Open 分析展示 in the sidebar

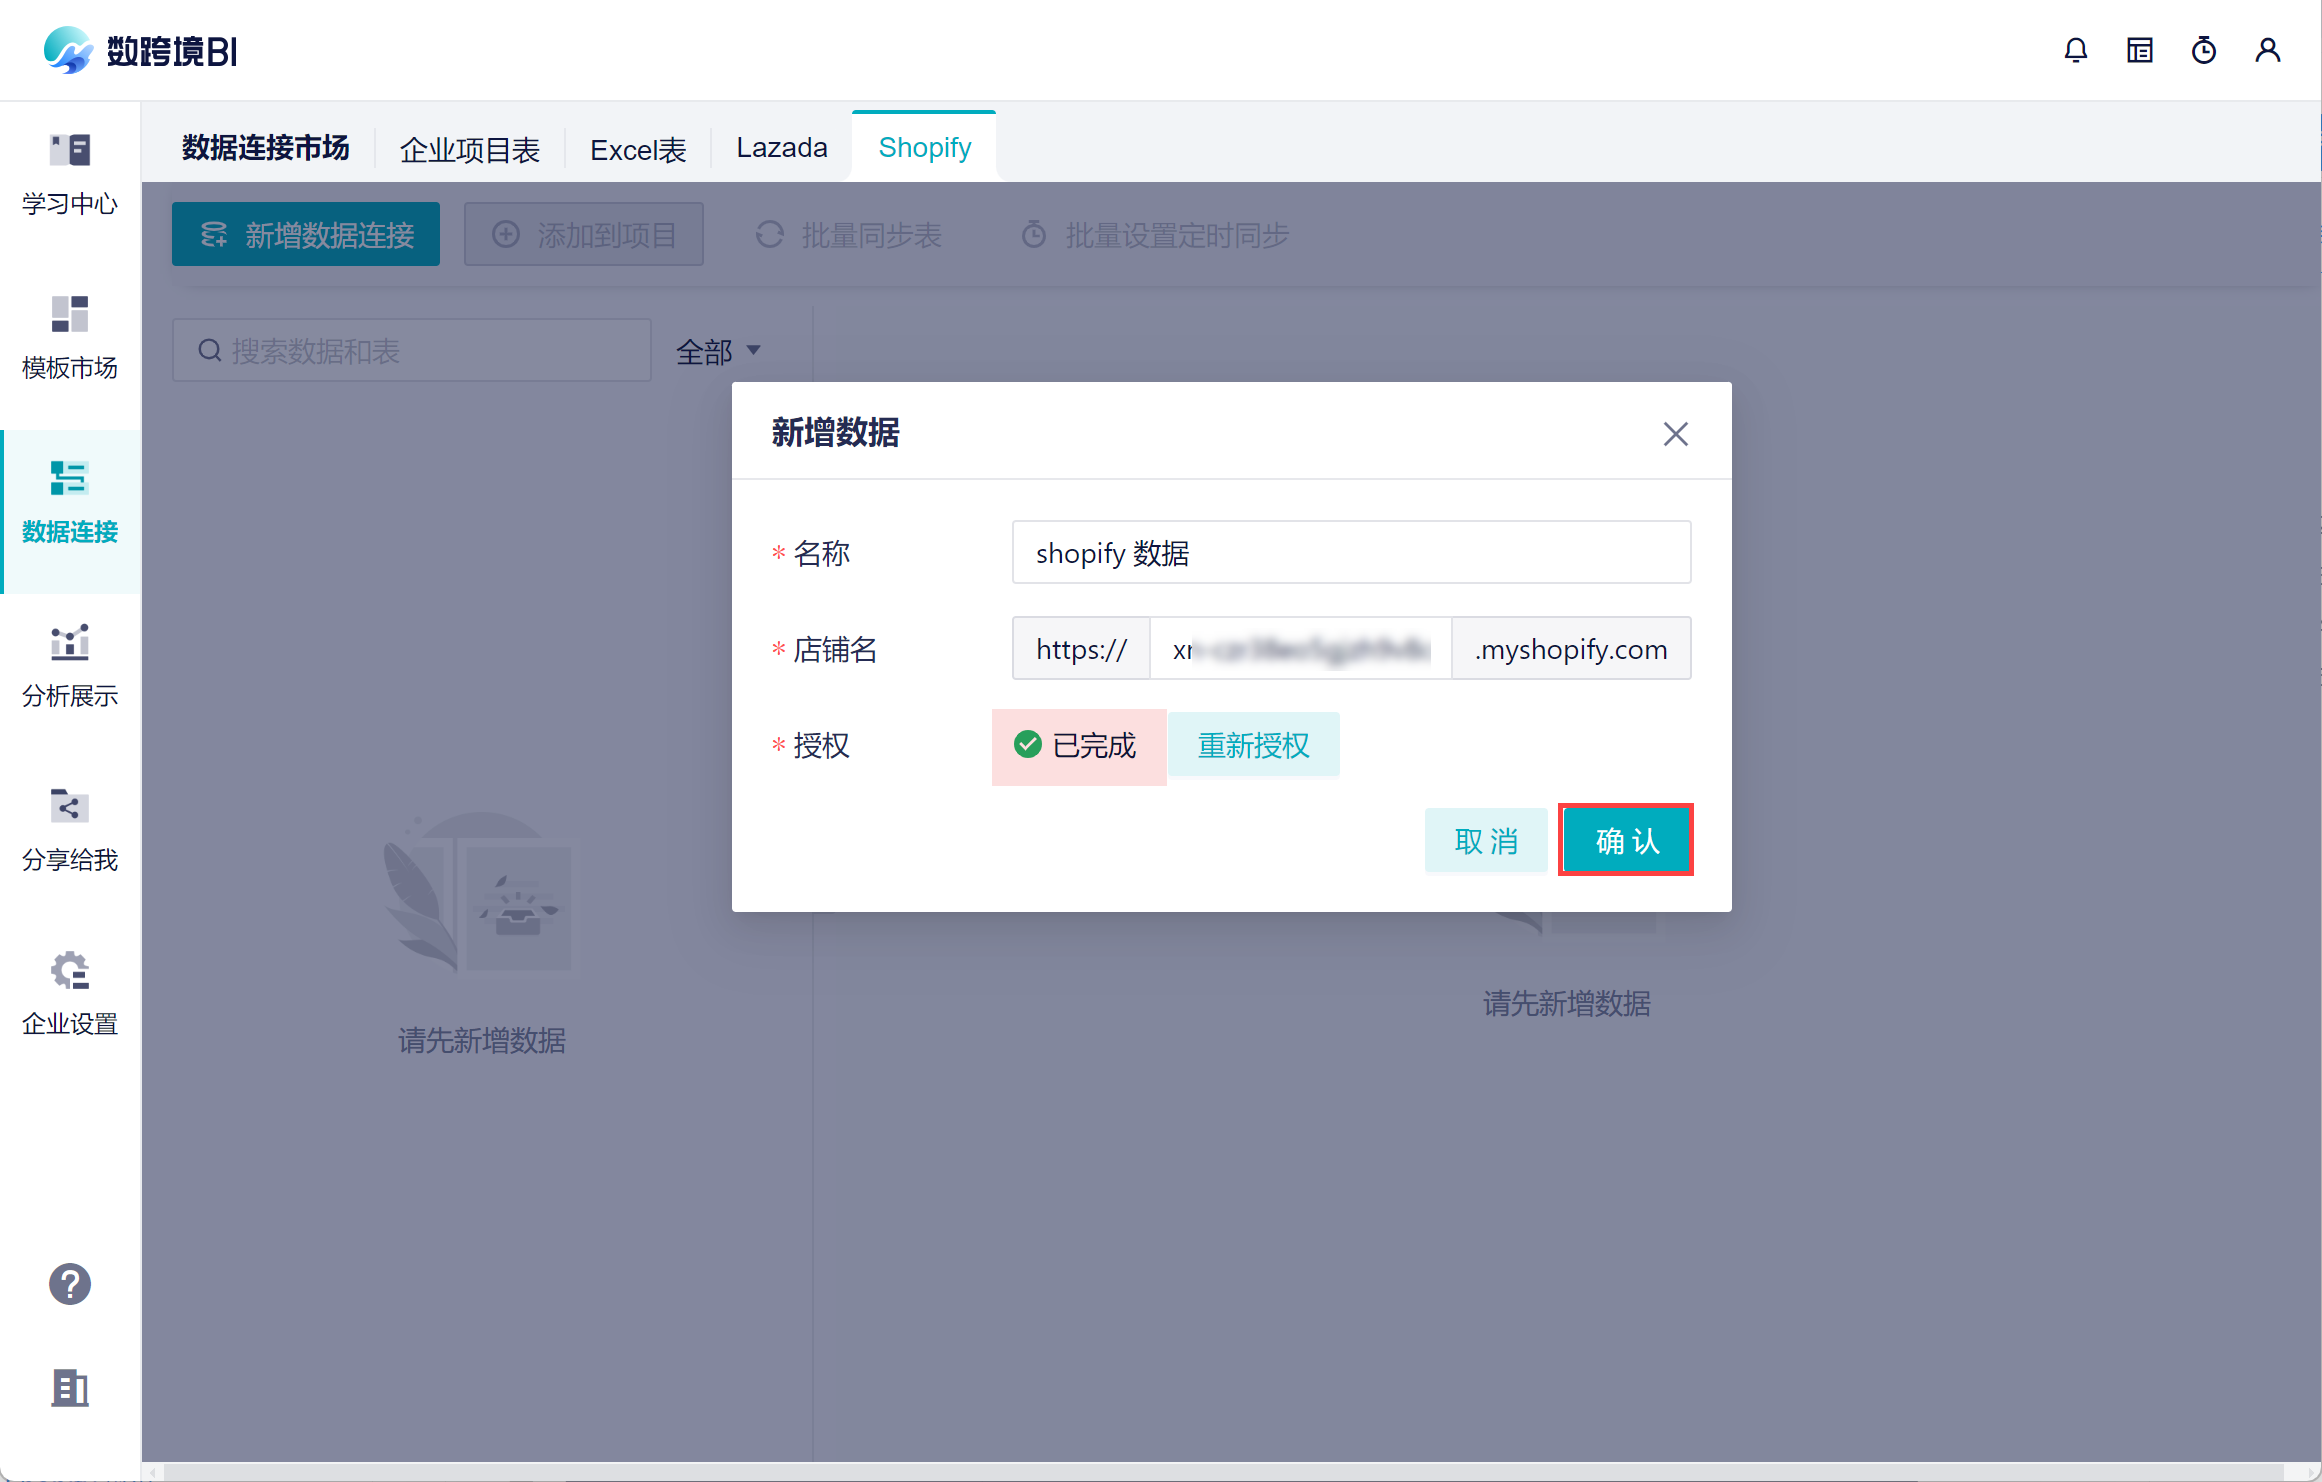pos(70,667)
